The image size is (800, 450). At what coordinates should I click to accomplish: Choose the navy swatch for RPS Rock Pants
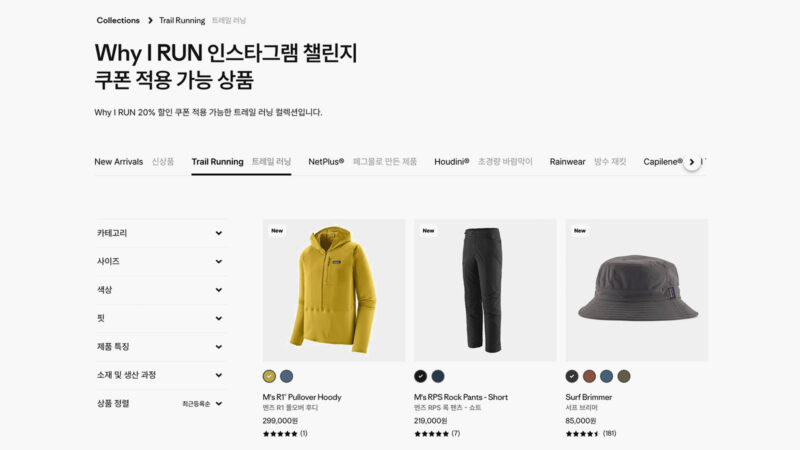pyautogui.click(x=438, y=377)
